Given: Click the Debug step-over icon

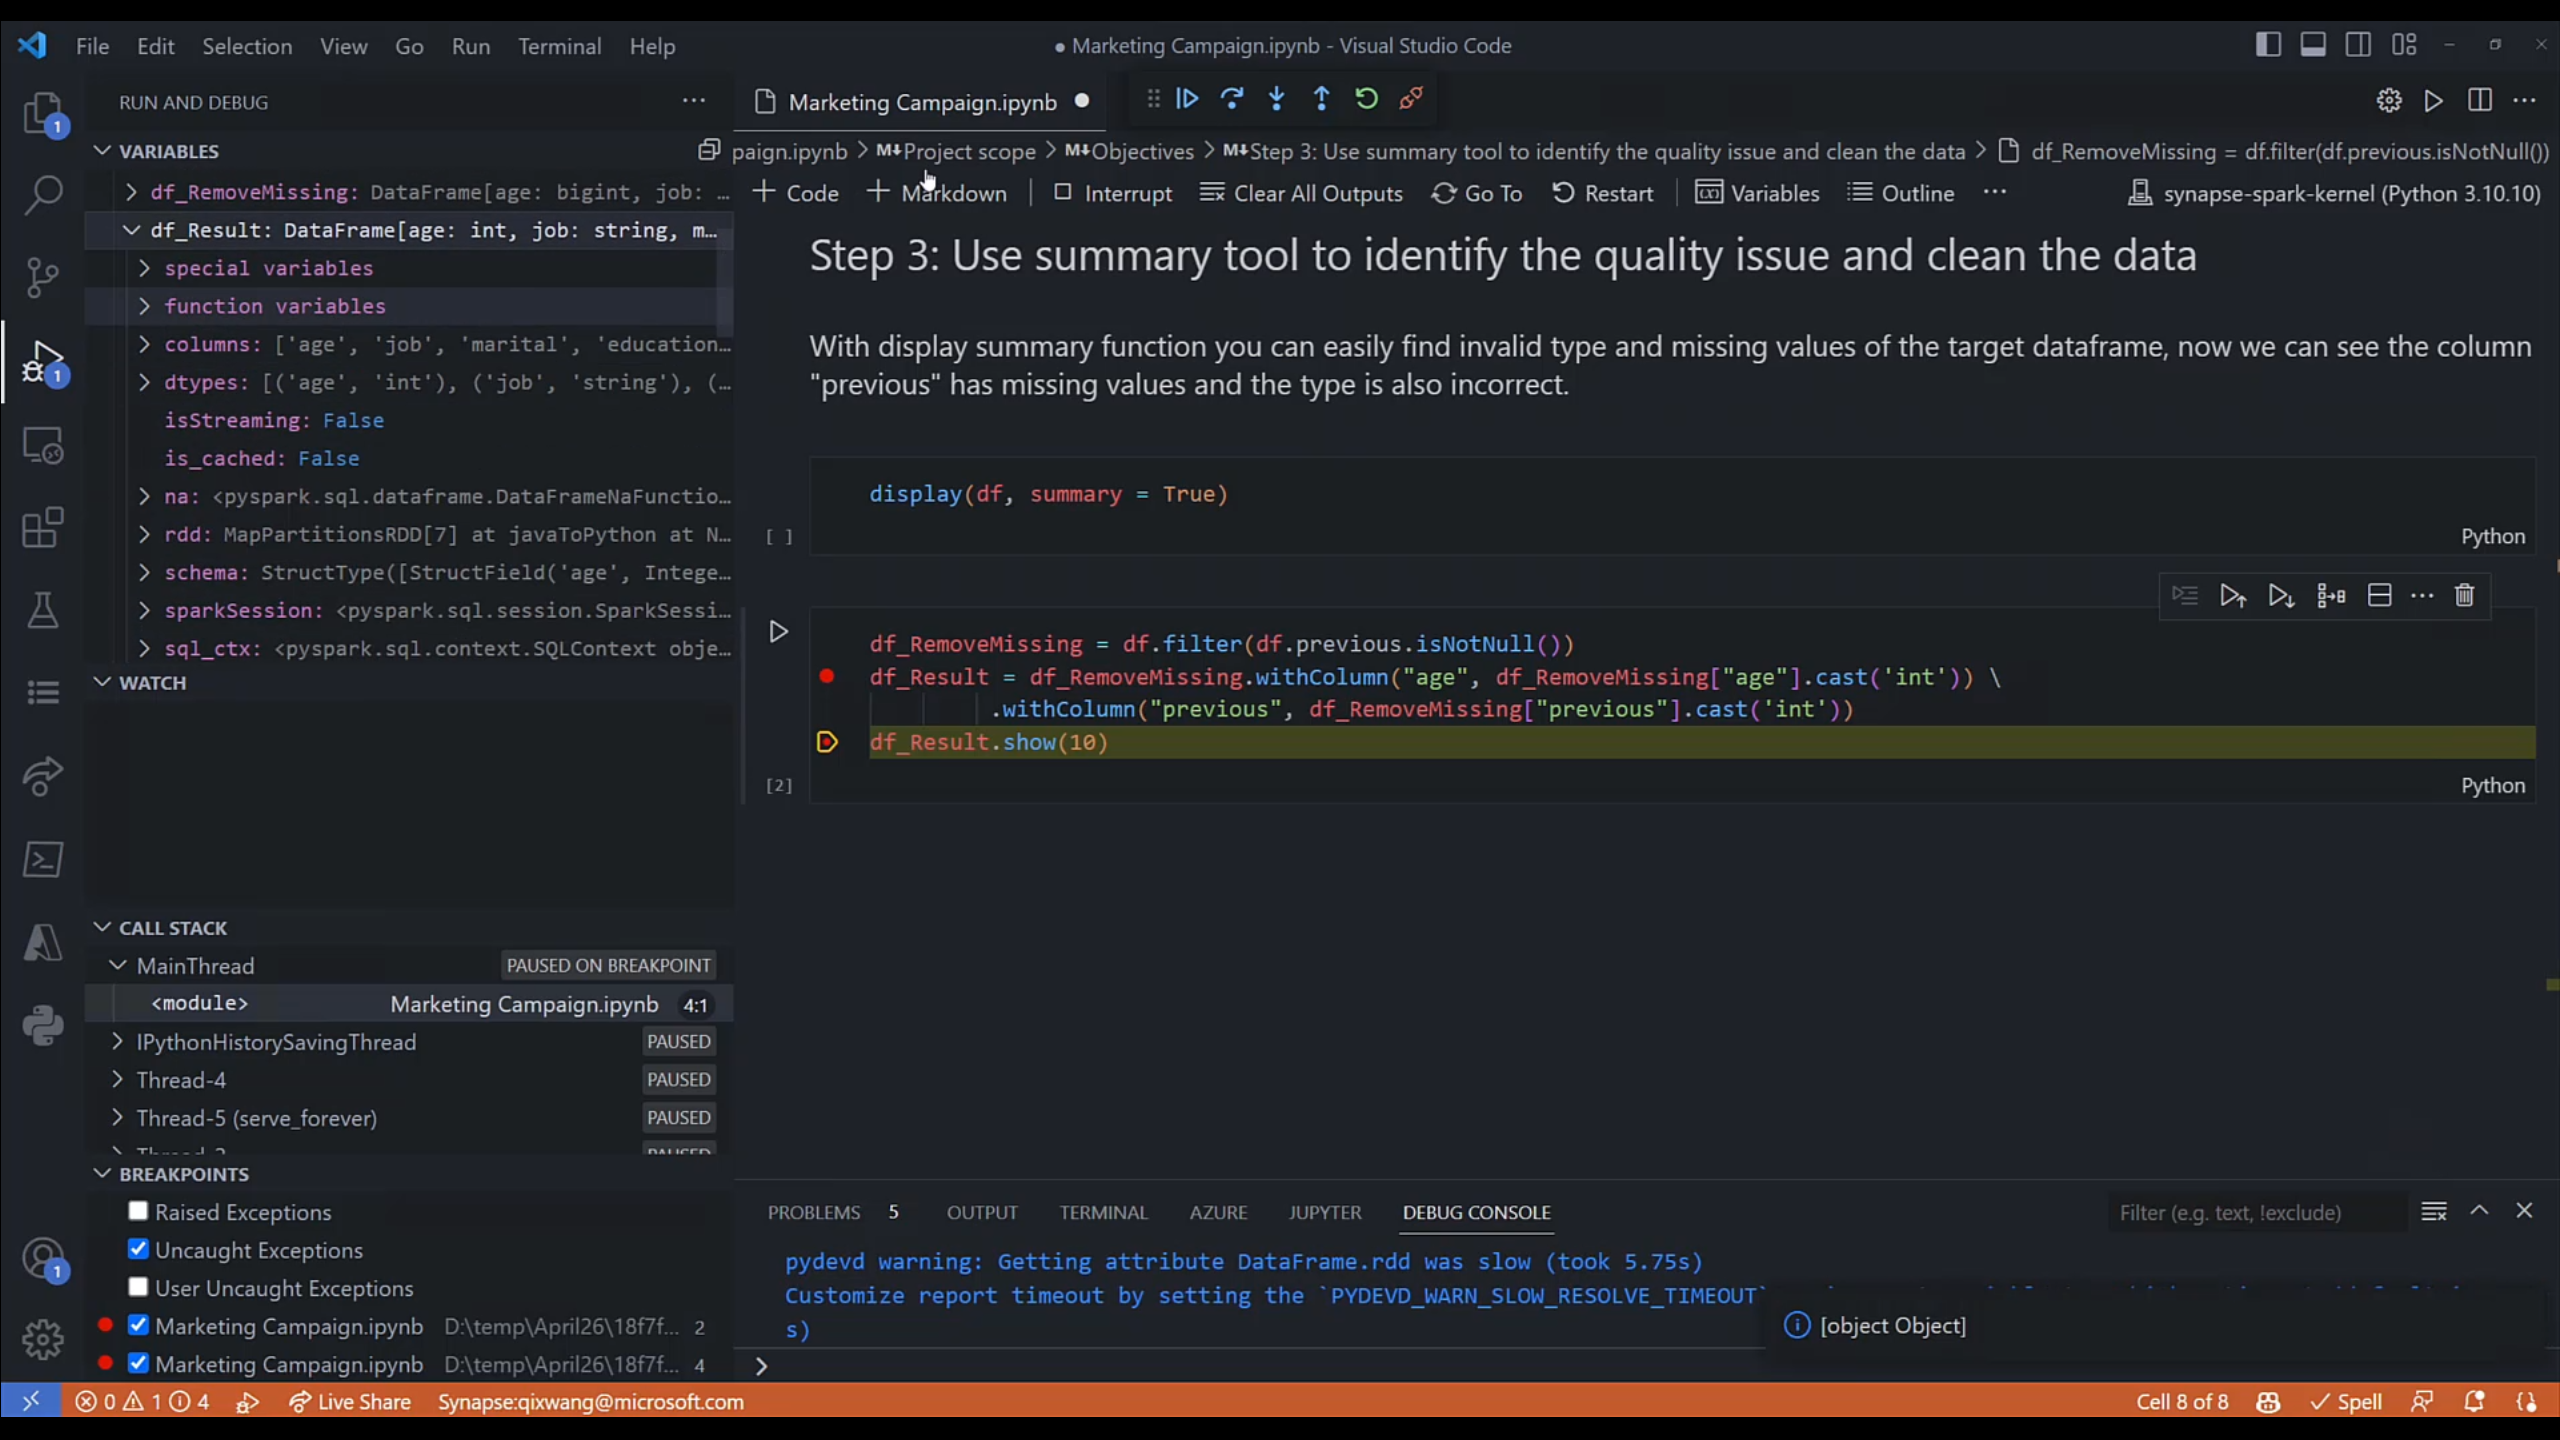Looking at the screenshot, I should point(1233,98).
